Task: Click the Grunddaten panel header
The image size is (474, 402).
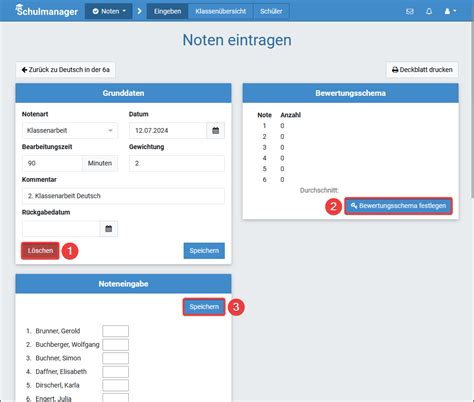Action: tap(123, 93)
